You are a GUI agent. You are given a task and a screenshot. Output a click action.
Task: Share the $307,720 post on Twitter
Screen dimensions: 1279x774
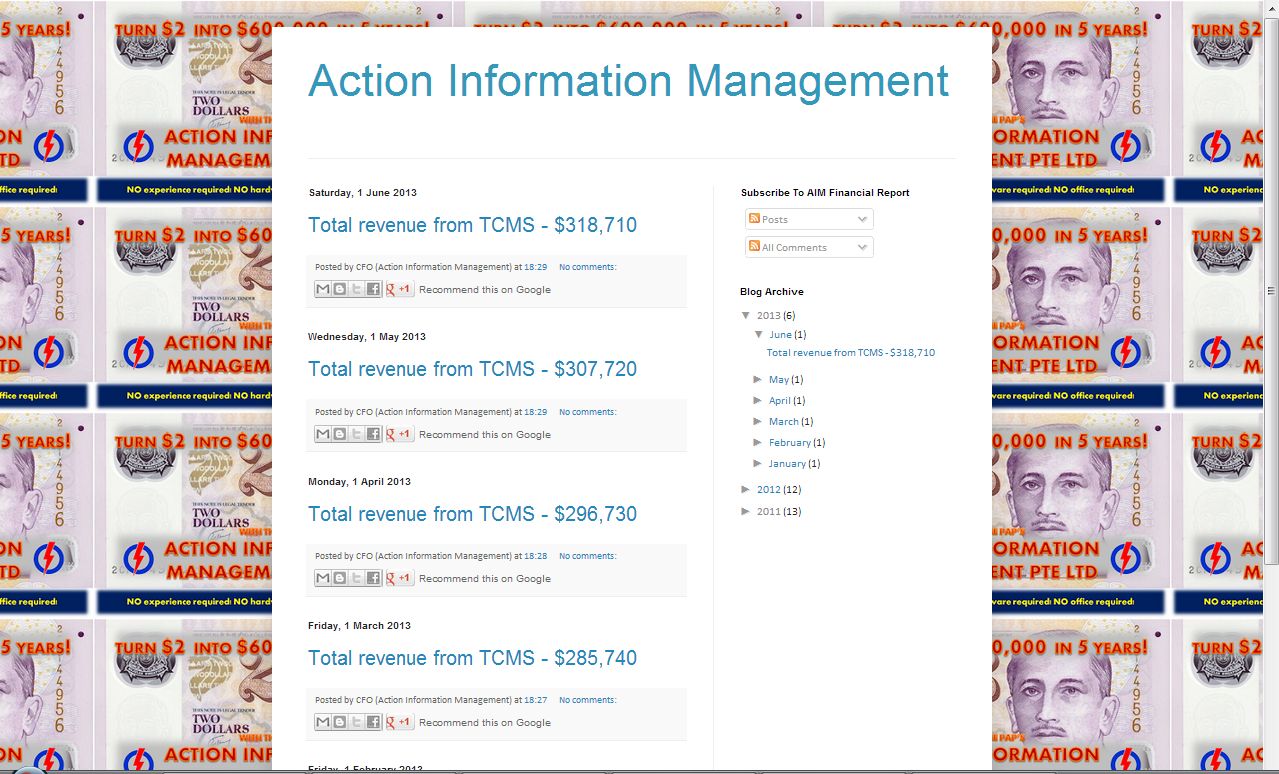point(356,434)
